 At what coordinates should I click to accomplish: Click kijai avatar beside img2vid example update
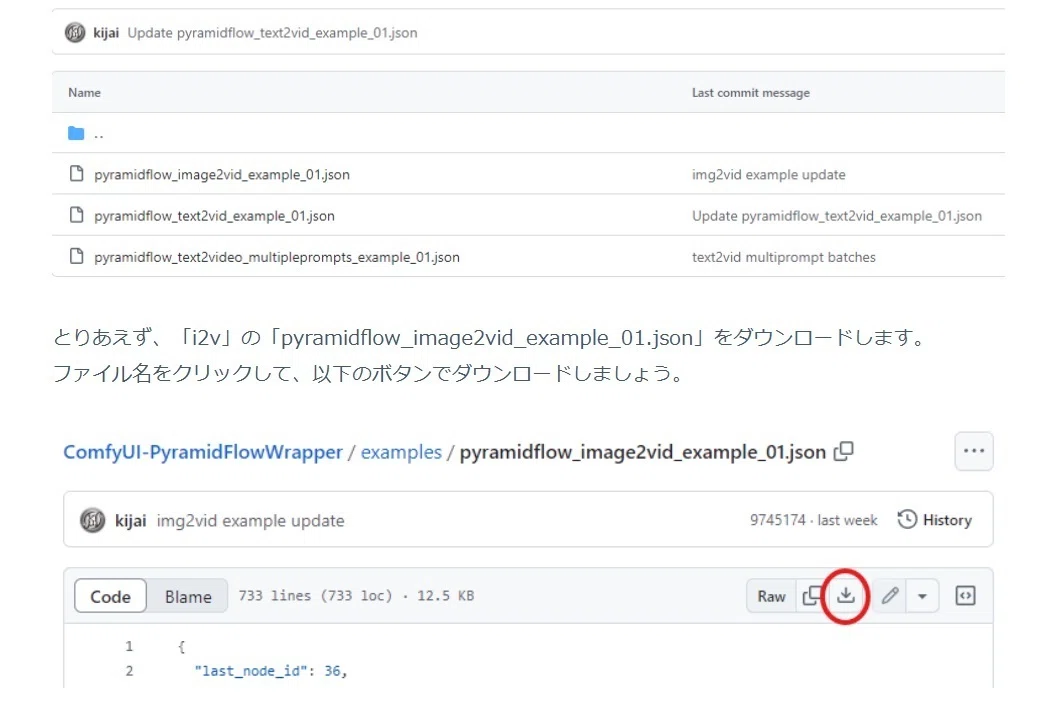[92, 520]
